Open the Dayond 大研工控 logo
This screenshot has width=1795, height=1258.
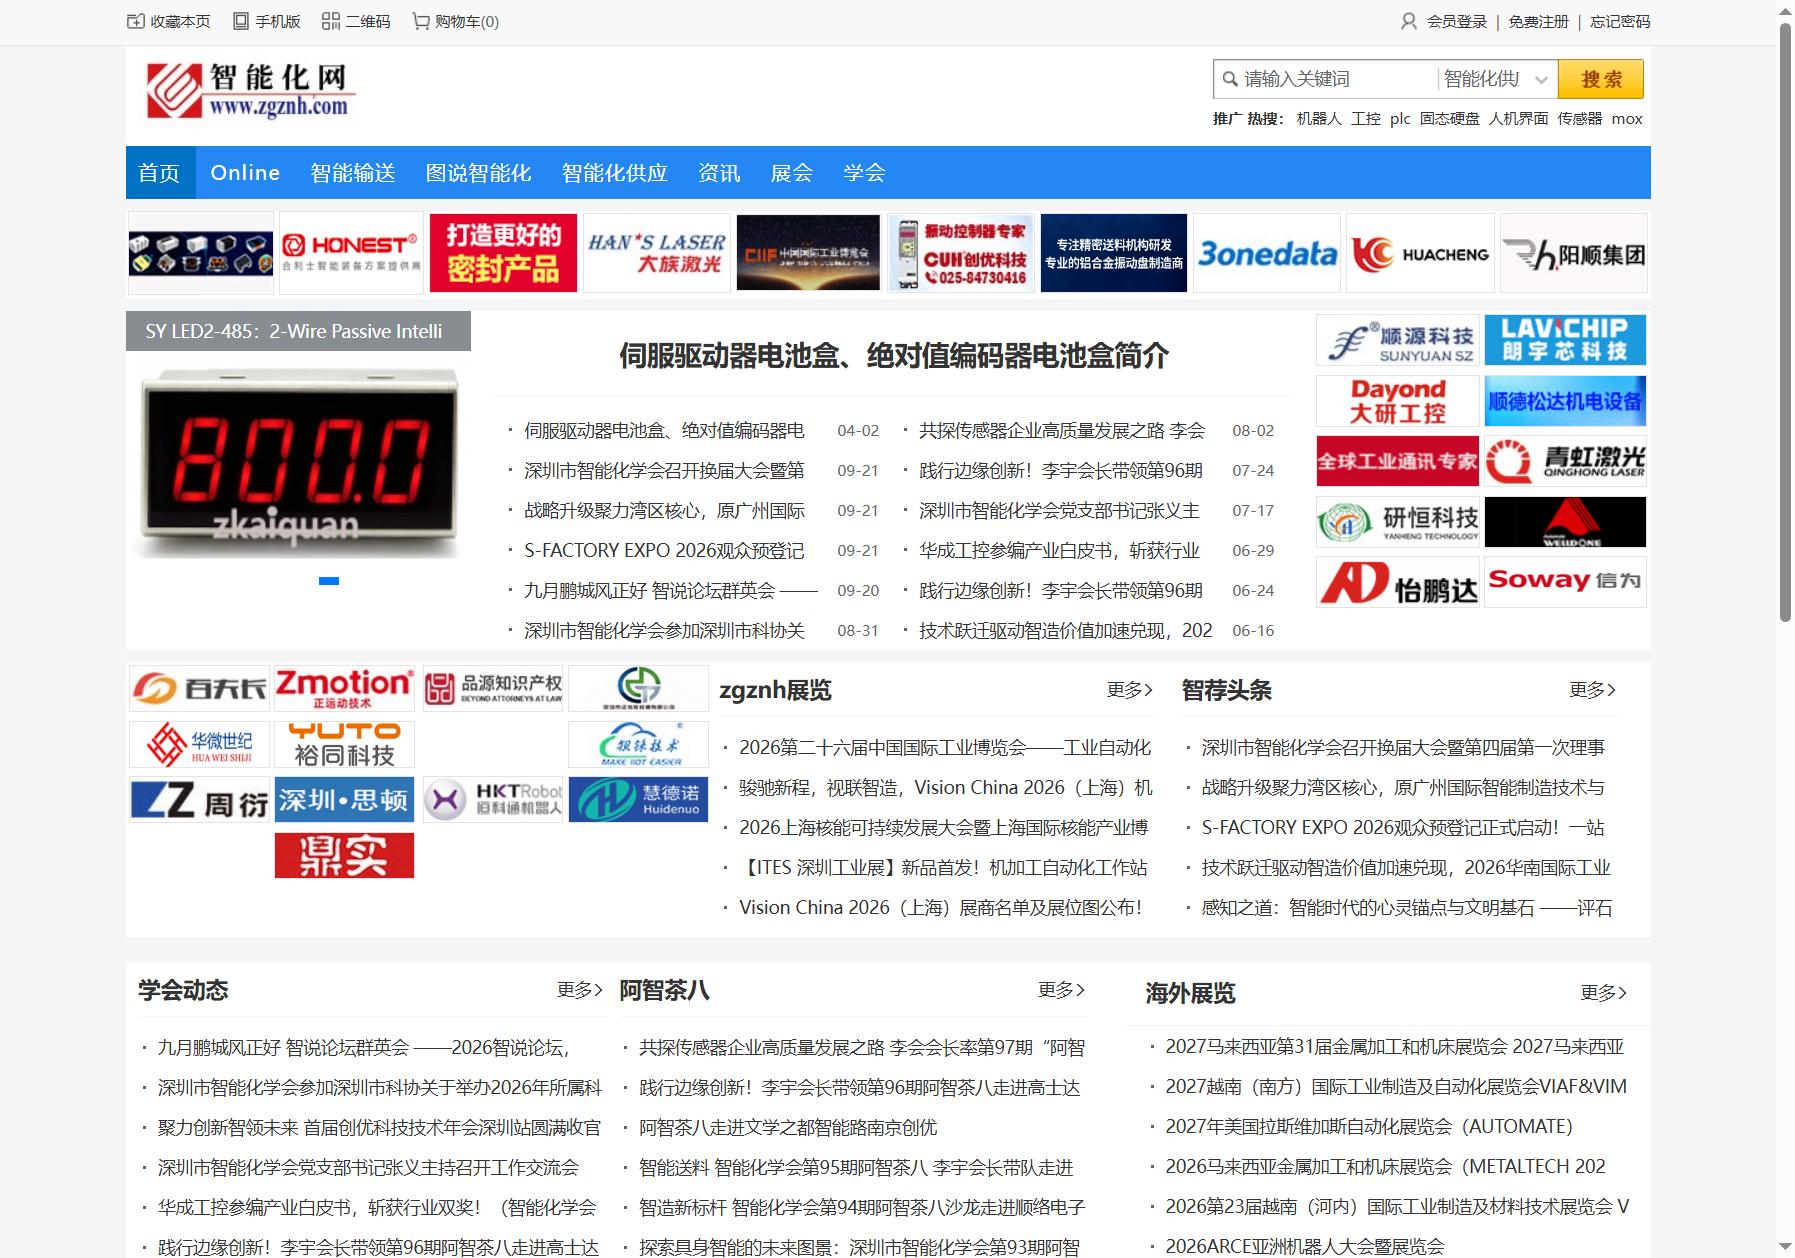[1397, 401]
